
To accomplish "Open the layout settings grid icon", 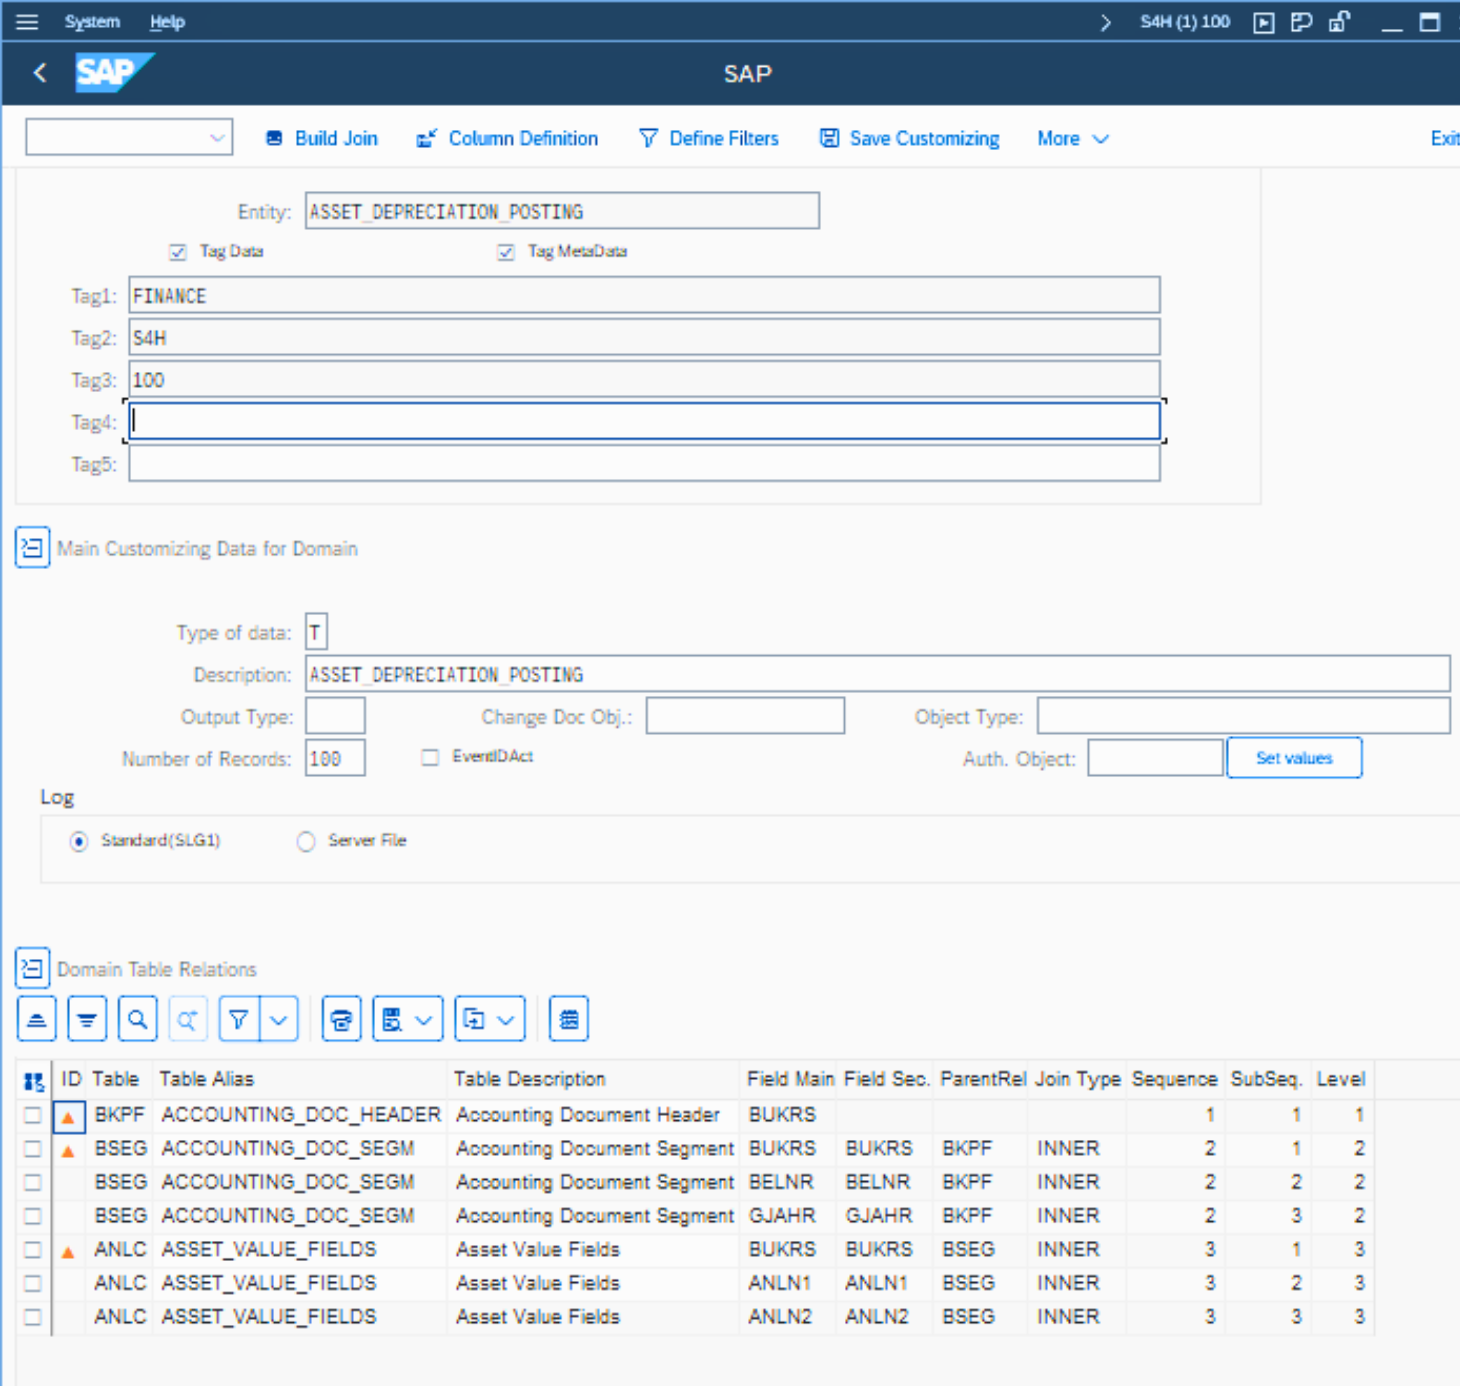I will point(569,1019).
